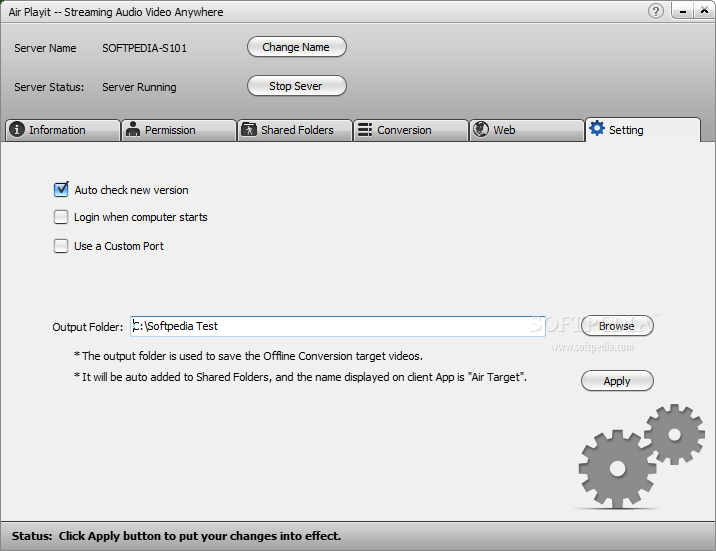Click the Information tab's info icon
The width and height of the screenshot is (716, 551).
coord(17,129)
